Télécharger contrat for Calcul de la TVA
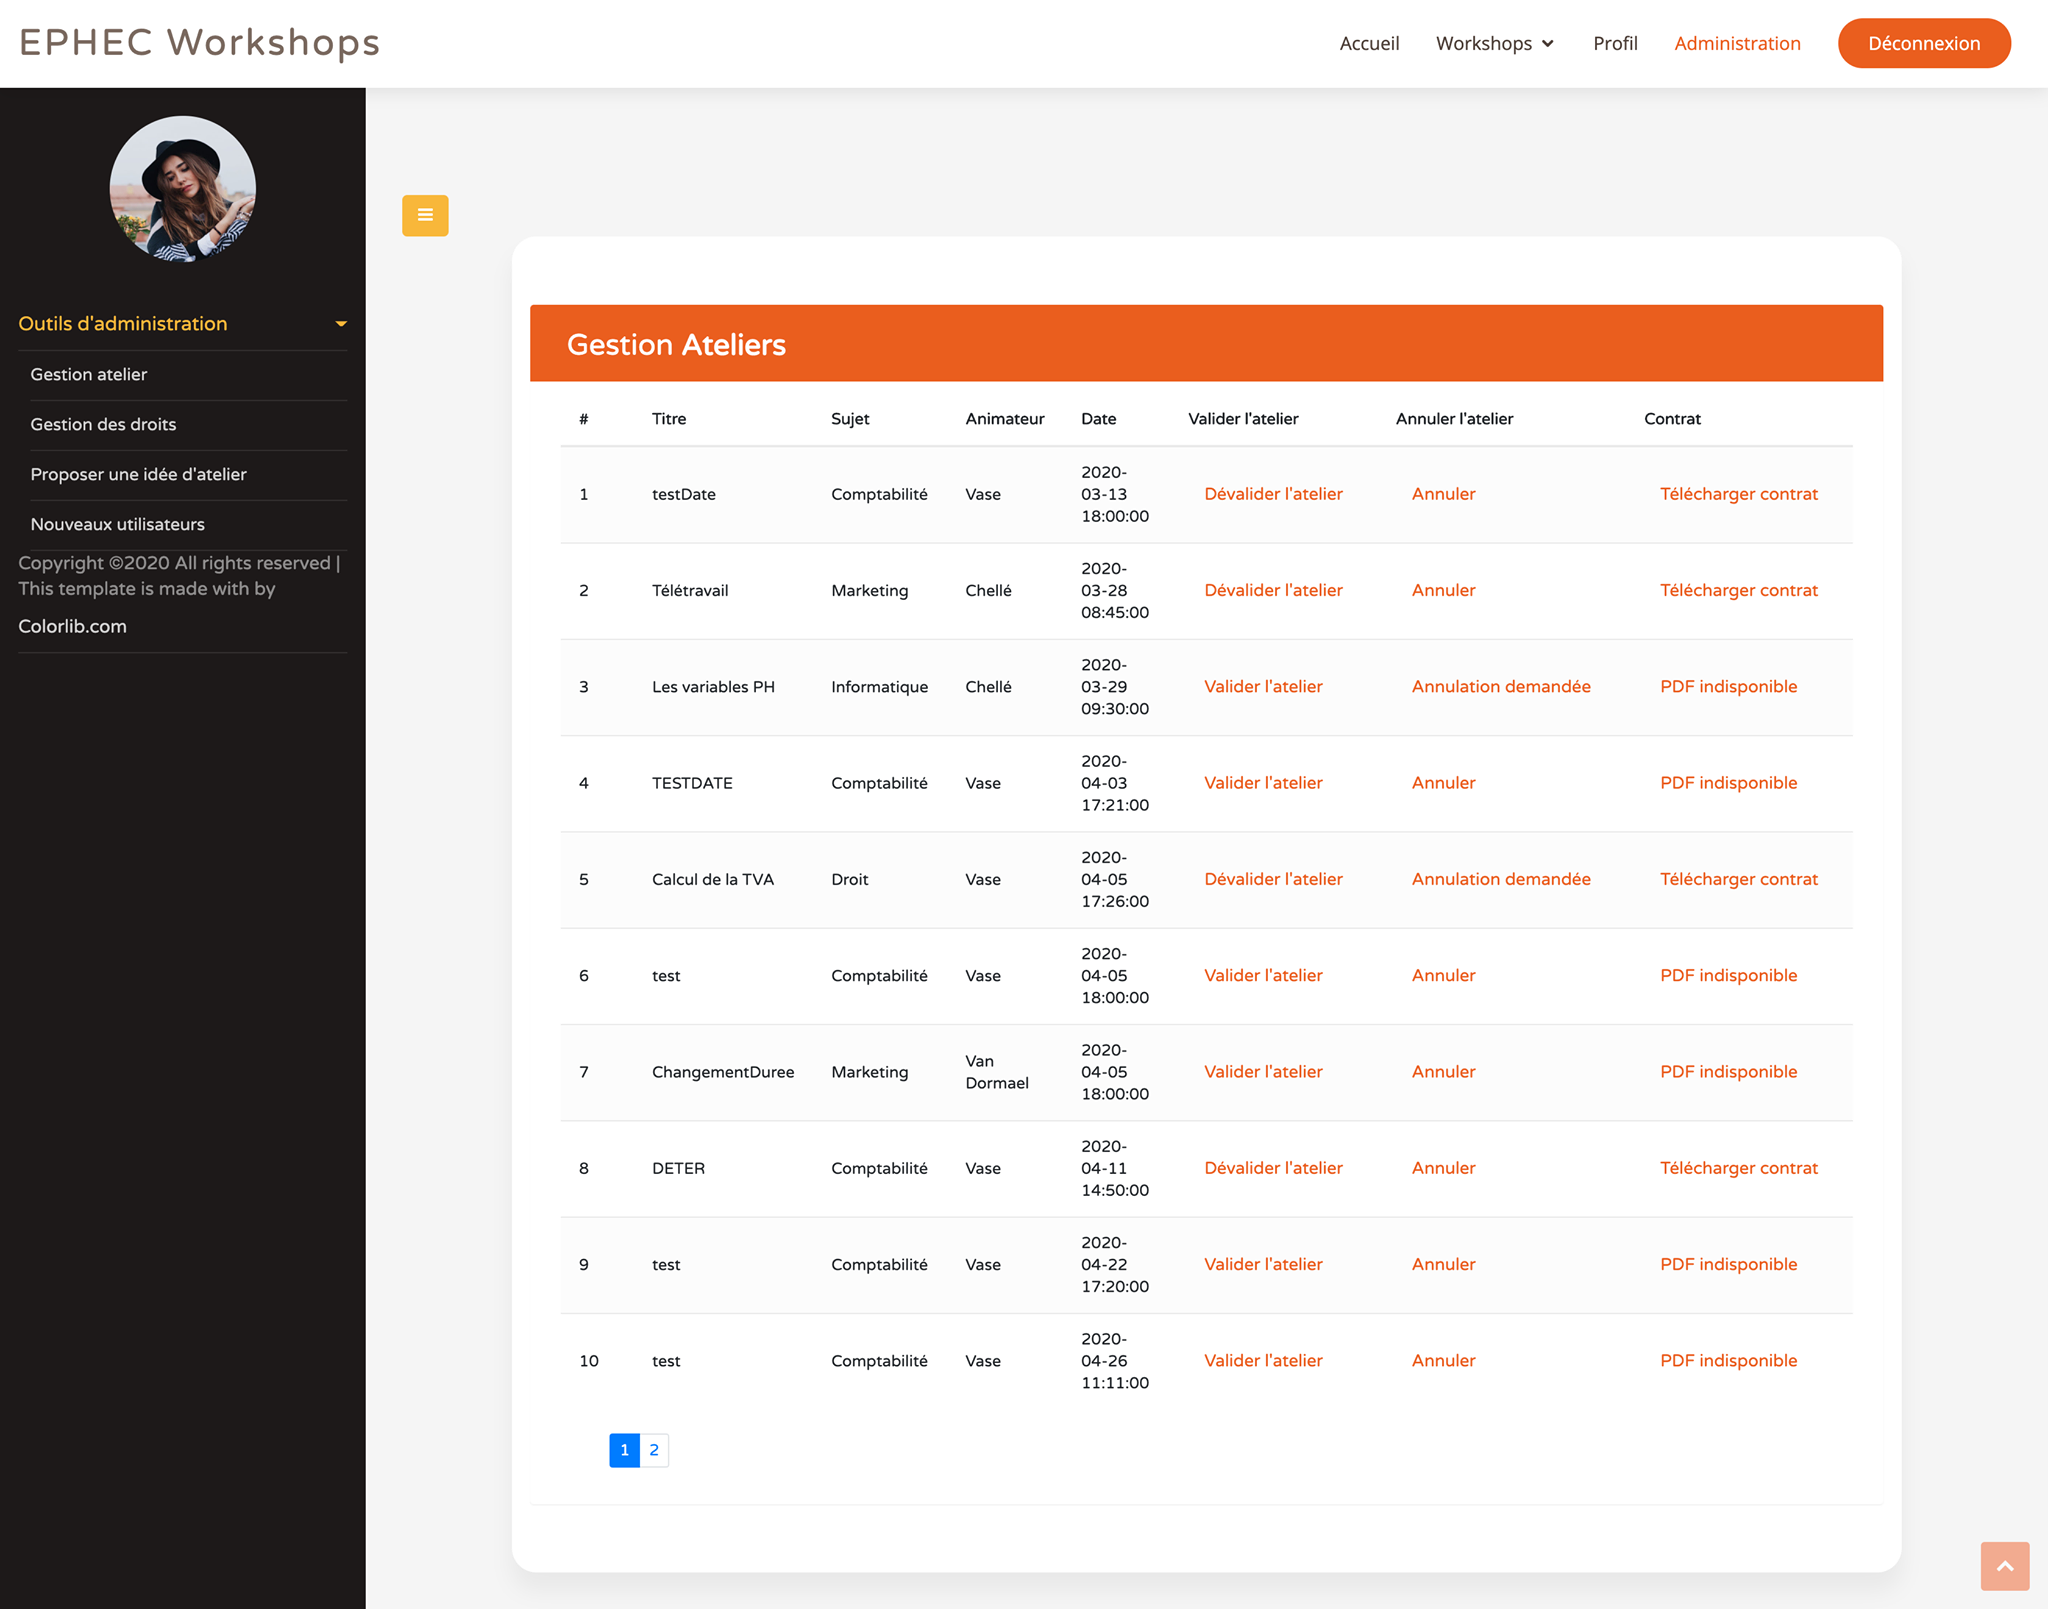The height and width of the screenshot is (1609, 2048). pyautogui.click(x=1738, y=879)
